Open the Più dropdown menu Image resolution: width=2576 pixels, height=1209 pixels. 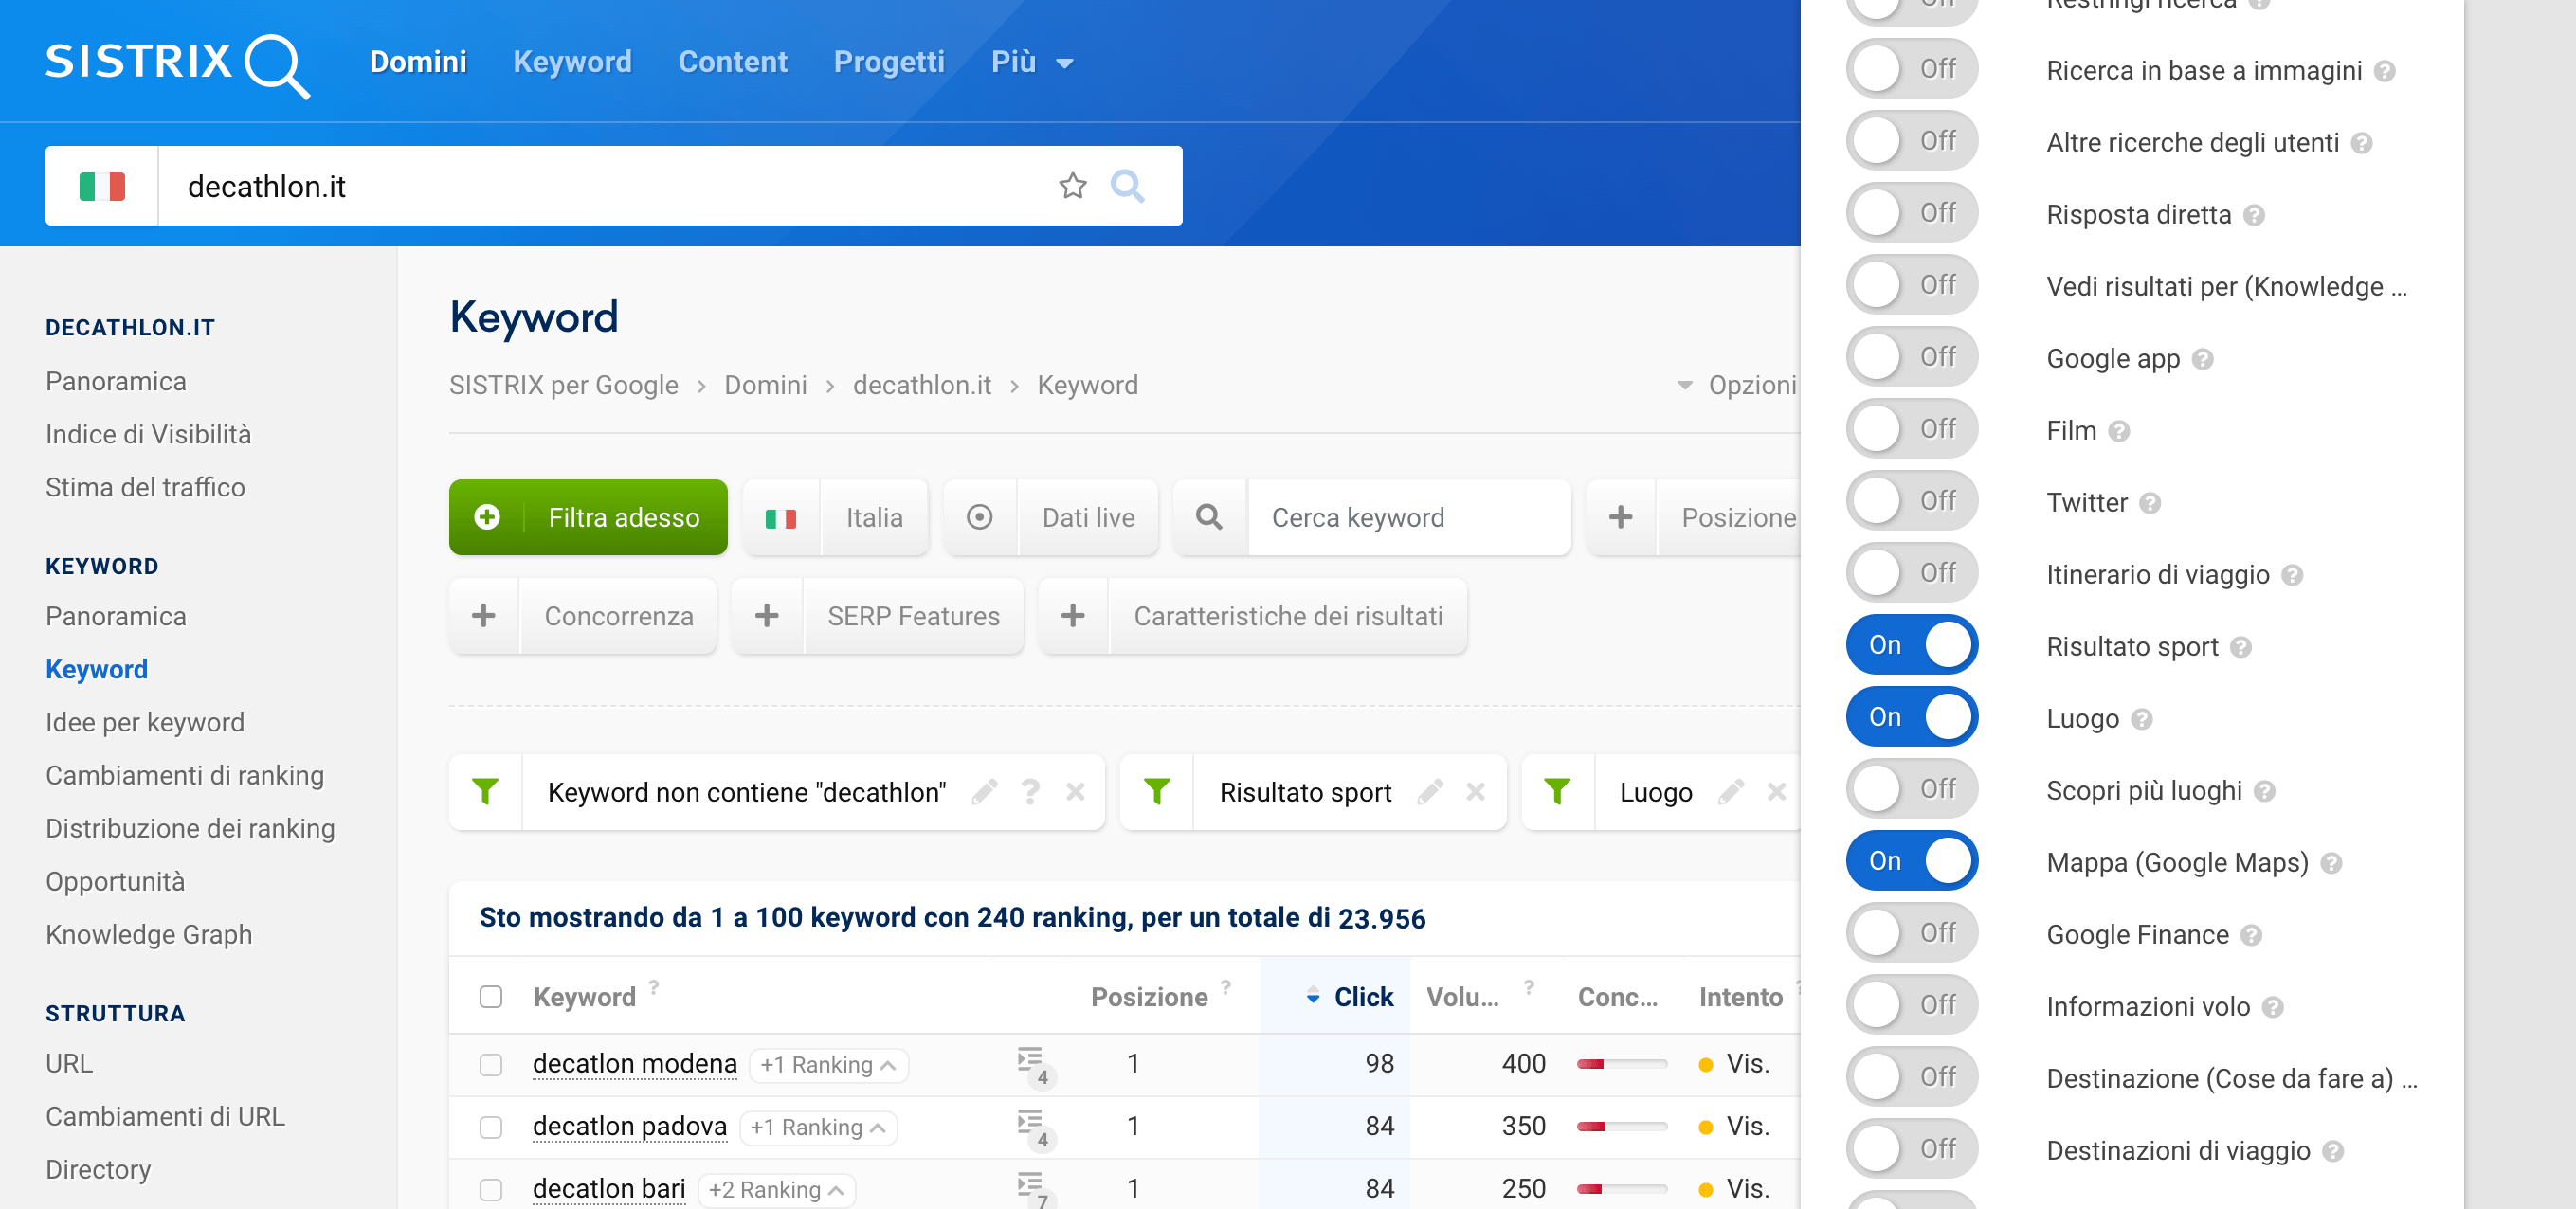pyautogui.click(x=1031, y=62)
